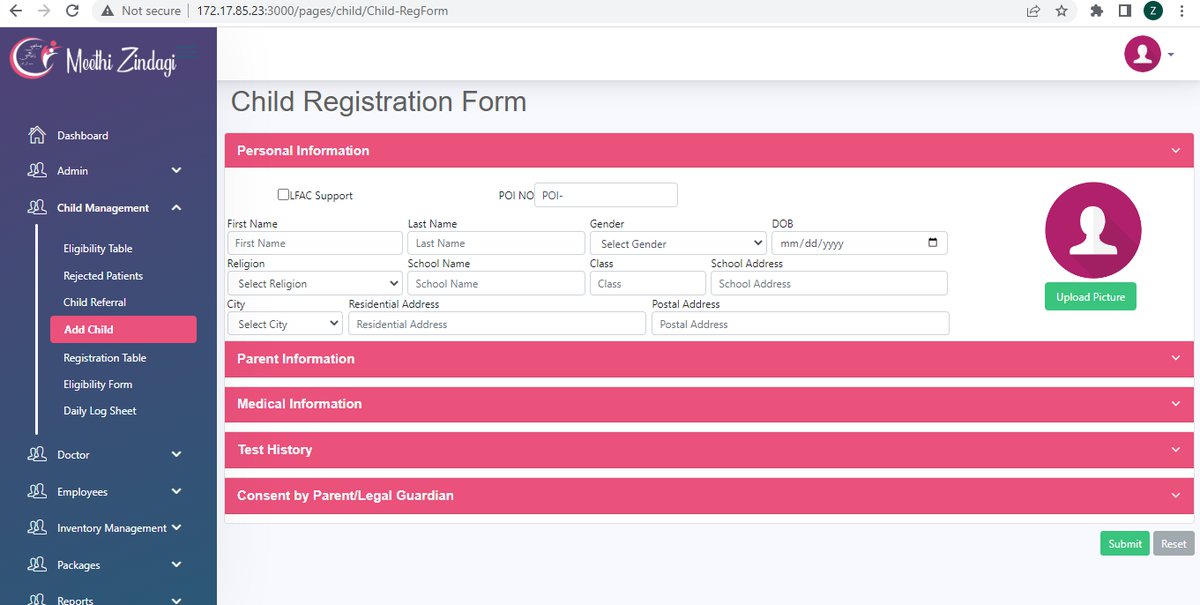1200x605 pixels.
Task: Click the Postal Address input field
Action: (x=800, y=324)
